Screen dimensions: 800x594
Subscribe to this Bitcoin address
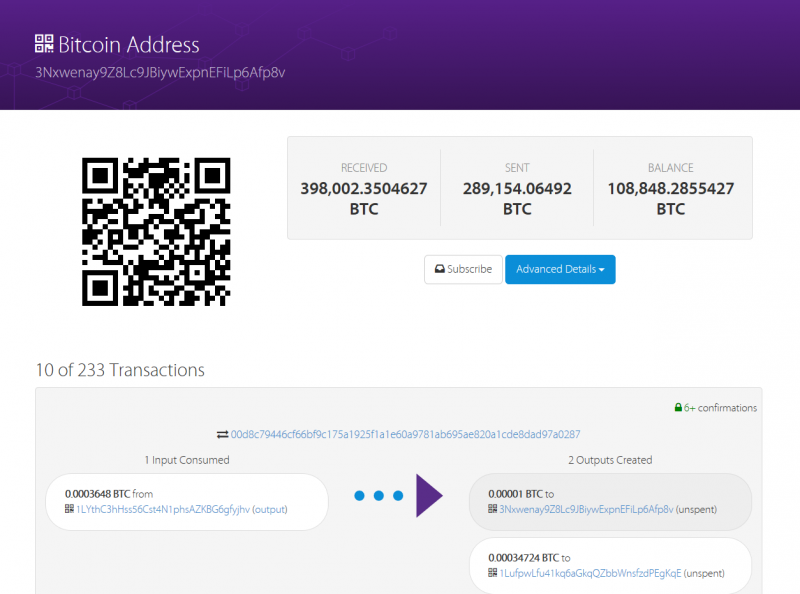click(x=463, y=269)
